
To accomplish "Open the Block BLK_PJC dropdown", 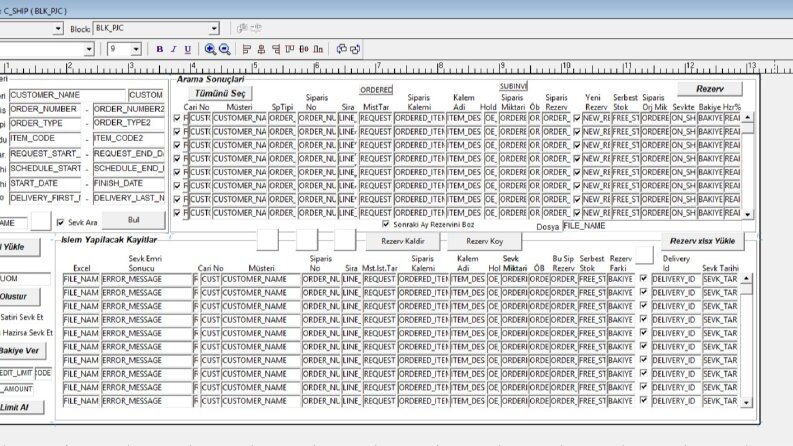I will [214, 29].
